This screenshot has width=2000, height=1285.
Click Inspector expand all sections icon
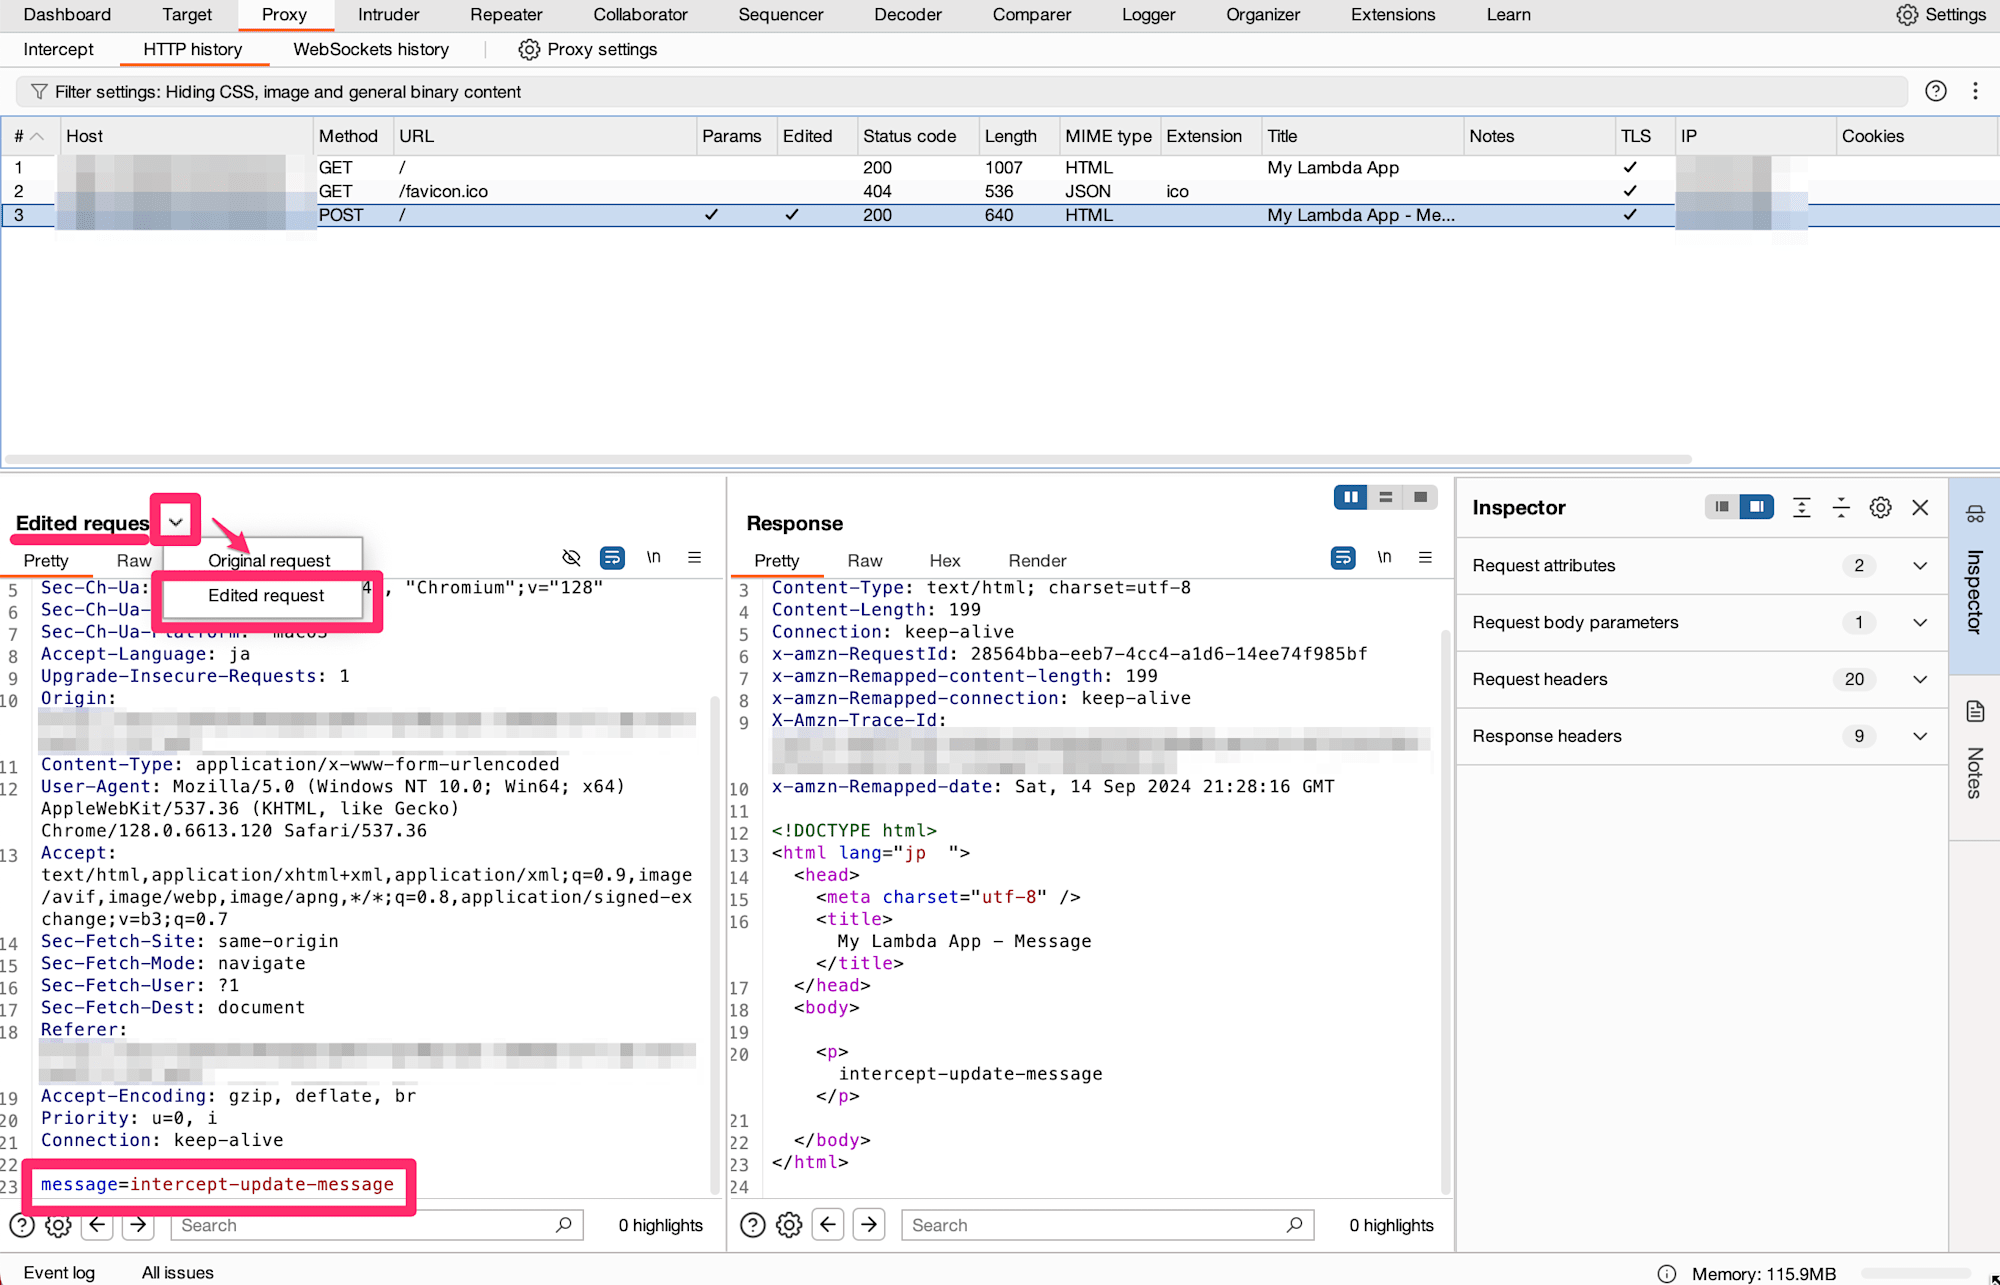click(x=1801, y=507)
